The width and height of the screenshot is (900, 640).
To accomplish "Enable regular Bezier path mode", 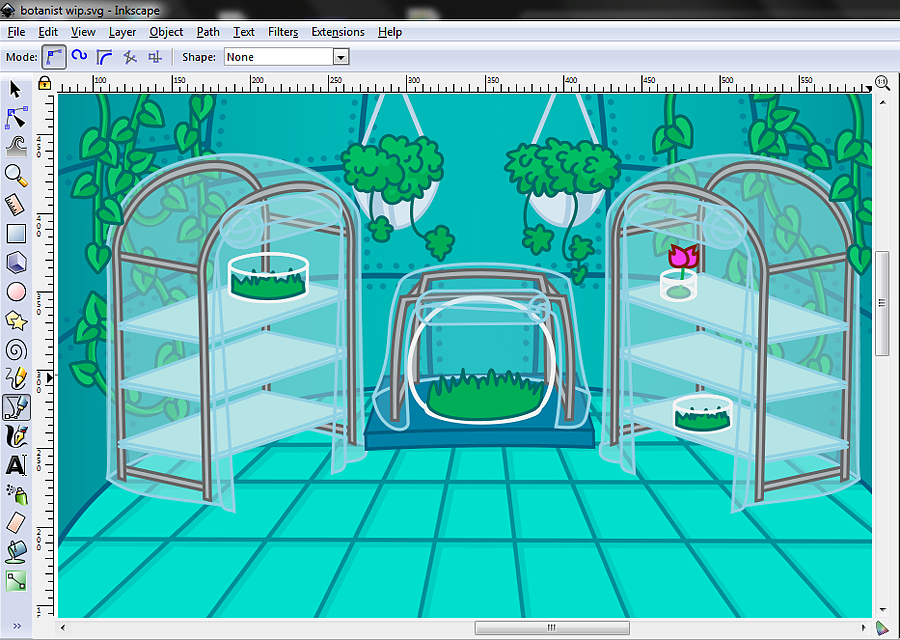I will pos(53,57).
